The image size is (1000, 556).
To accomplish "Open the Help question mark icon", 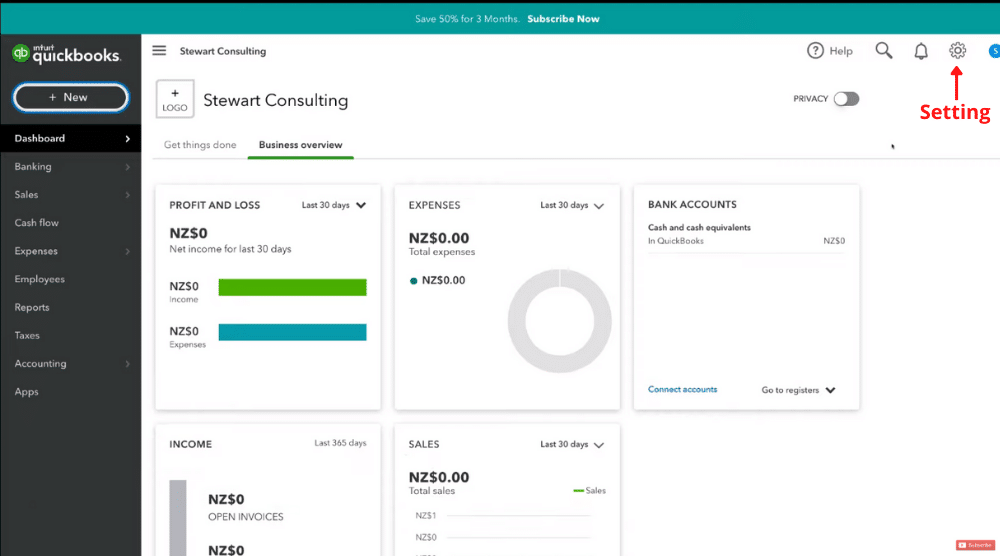I will 815,50.
